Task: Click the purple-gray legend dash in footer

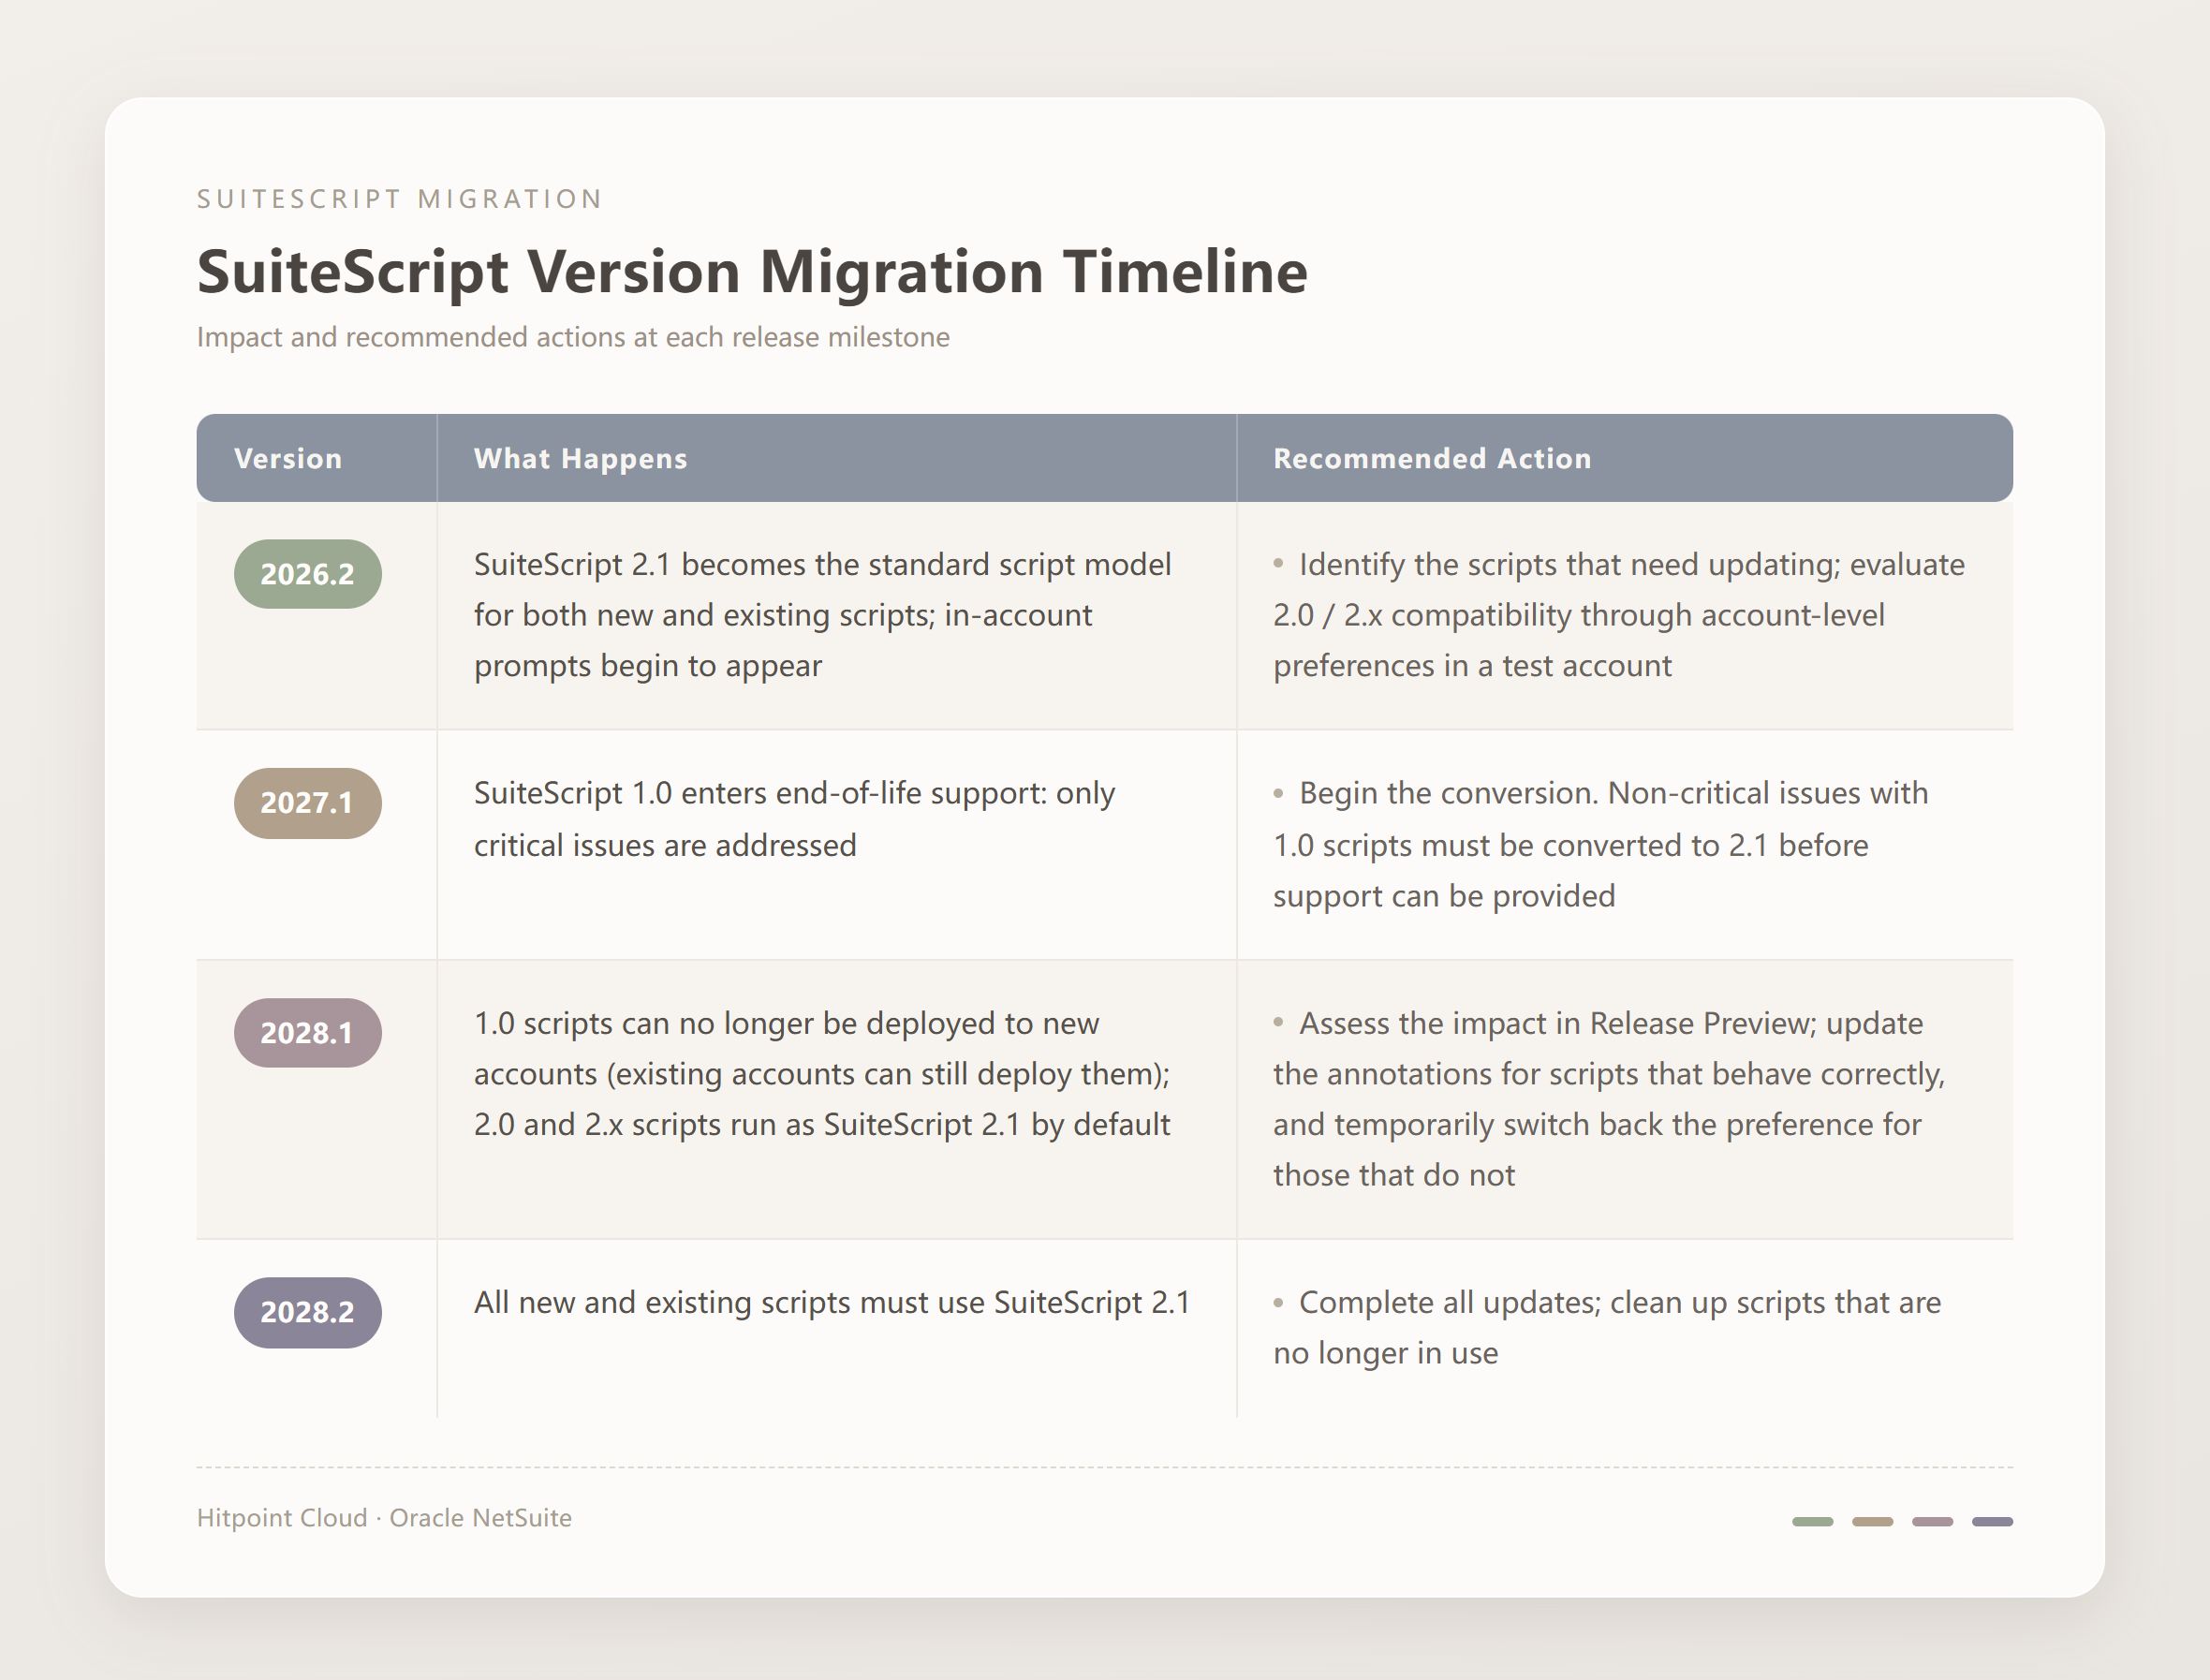Action: tap(1992, 1521)
